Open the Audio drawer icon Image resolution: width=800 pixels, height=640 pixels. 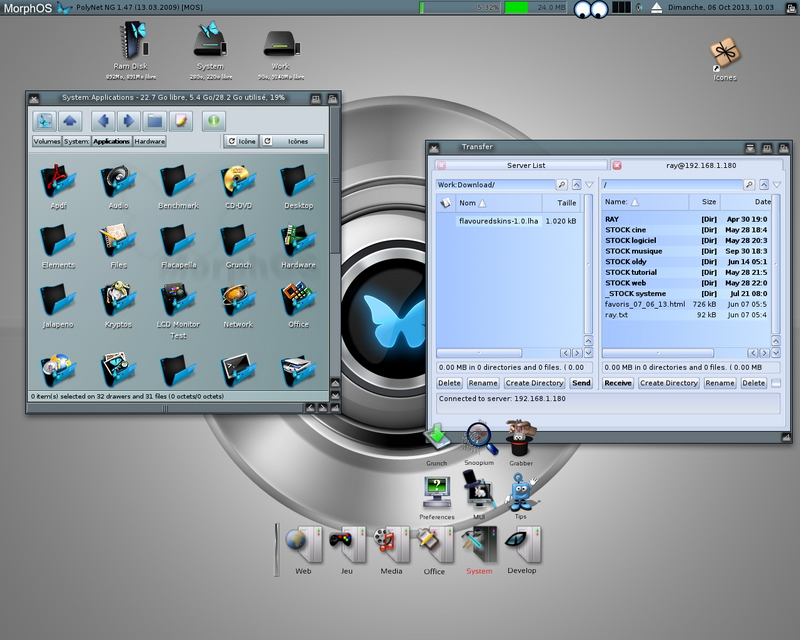118,182
